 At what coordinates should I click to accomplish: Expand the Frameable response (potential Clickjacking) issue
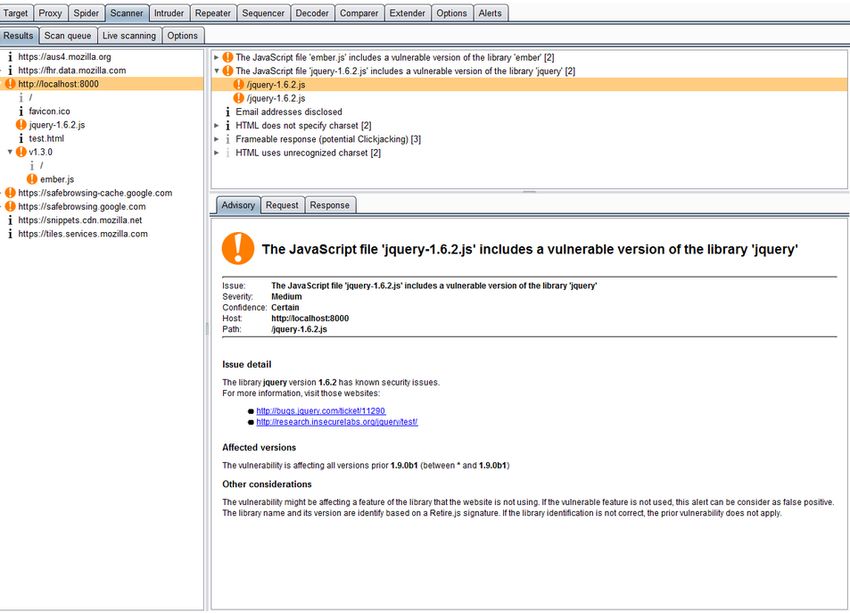[216, 139]
